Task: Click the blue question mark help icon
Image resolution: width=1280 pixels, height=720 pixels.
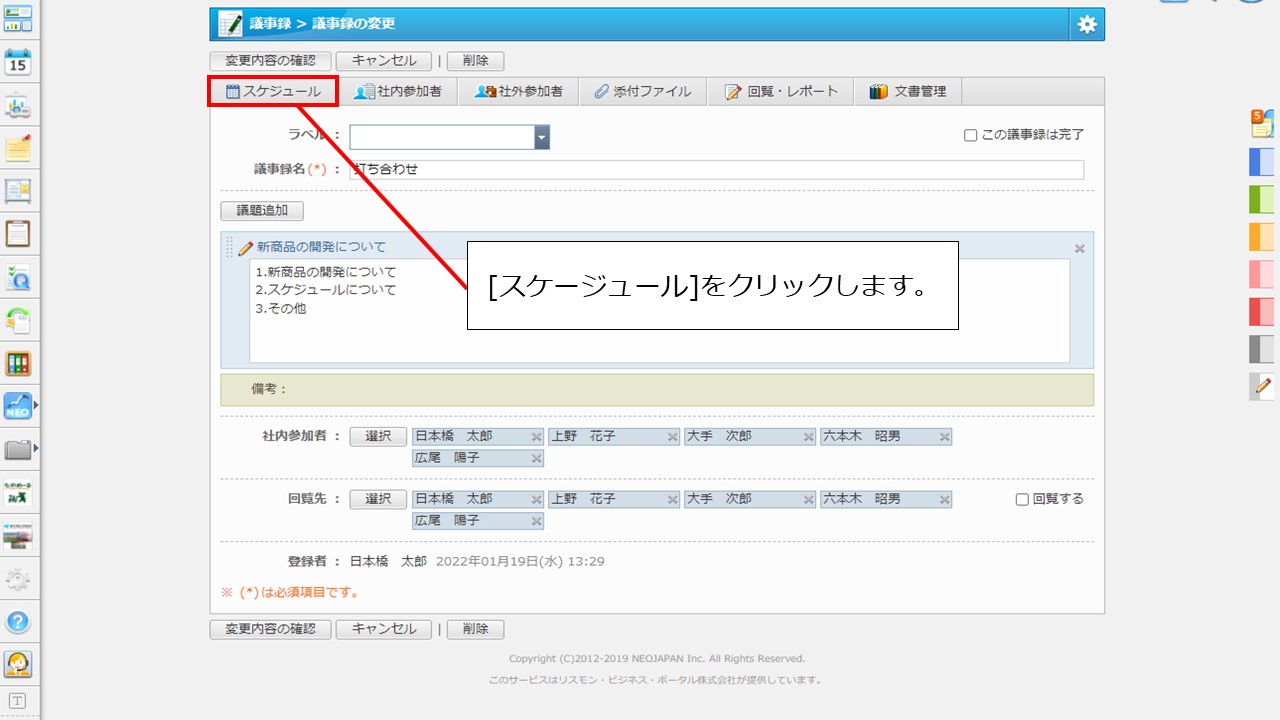Action: point(18,621)
